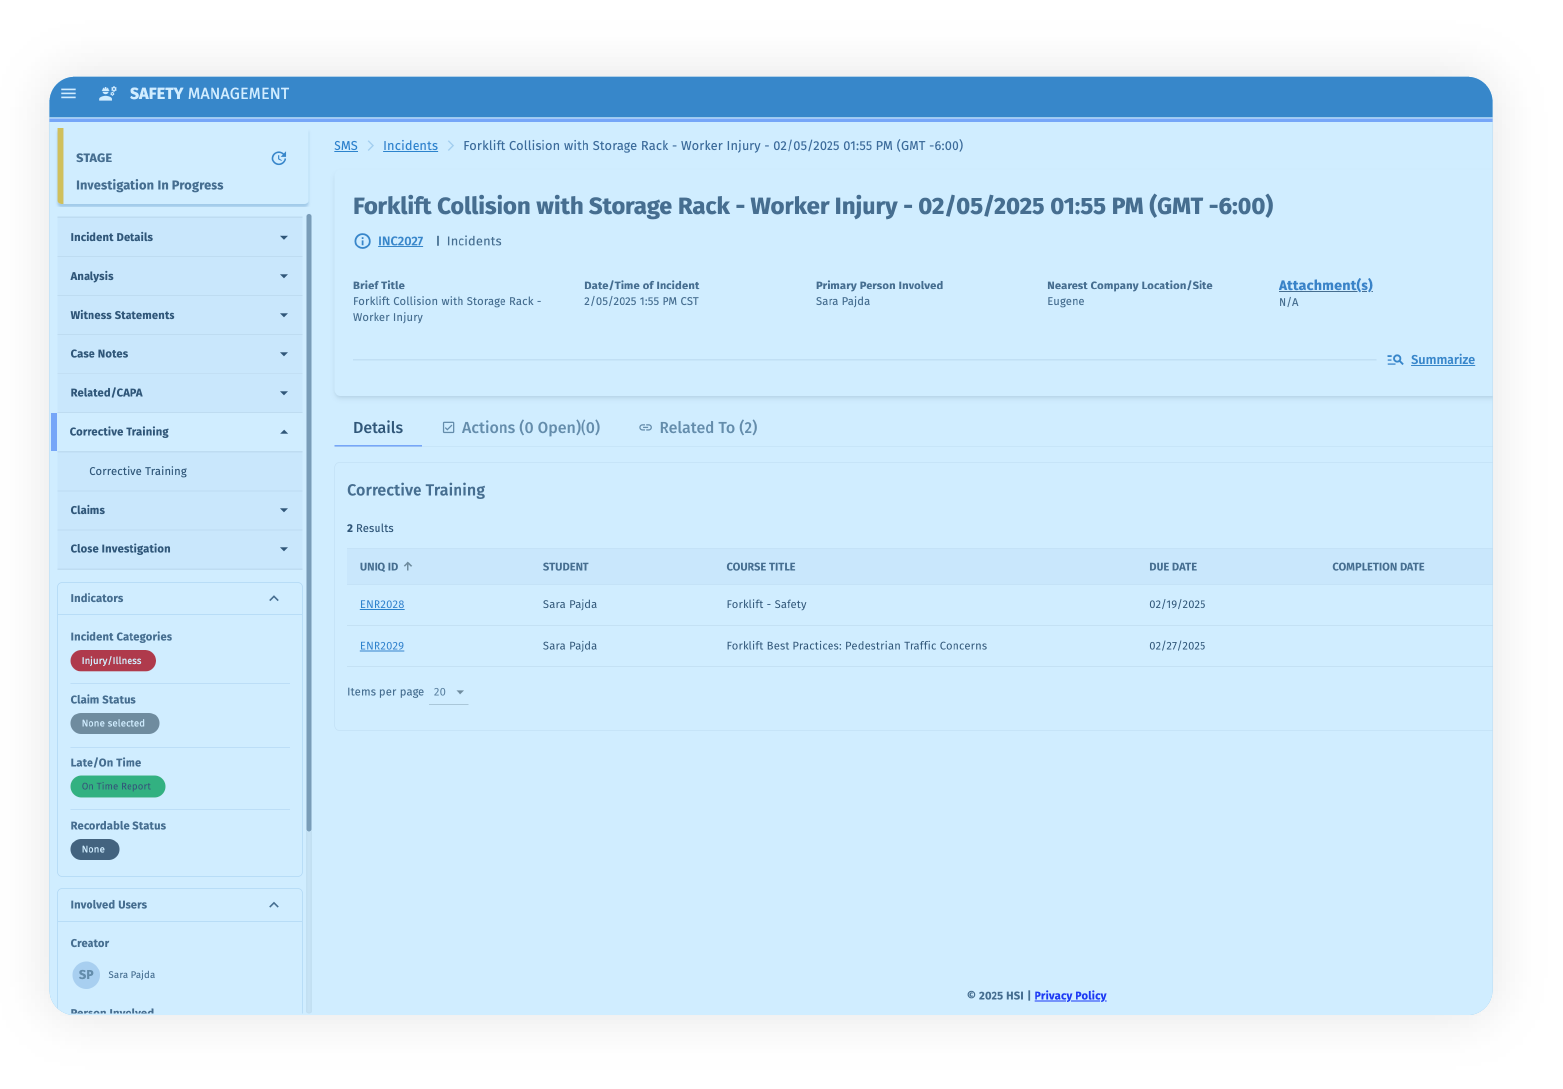Click the stage history refresh icon
The image size is (1563, 1089).
pos(279,158)
